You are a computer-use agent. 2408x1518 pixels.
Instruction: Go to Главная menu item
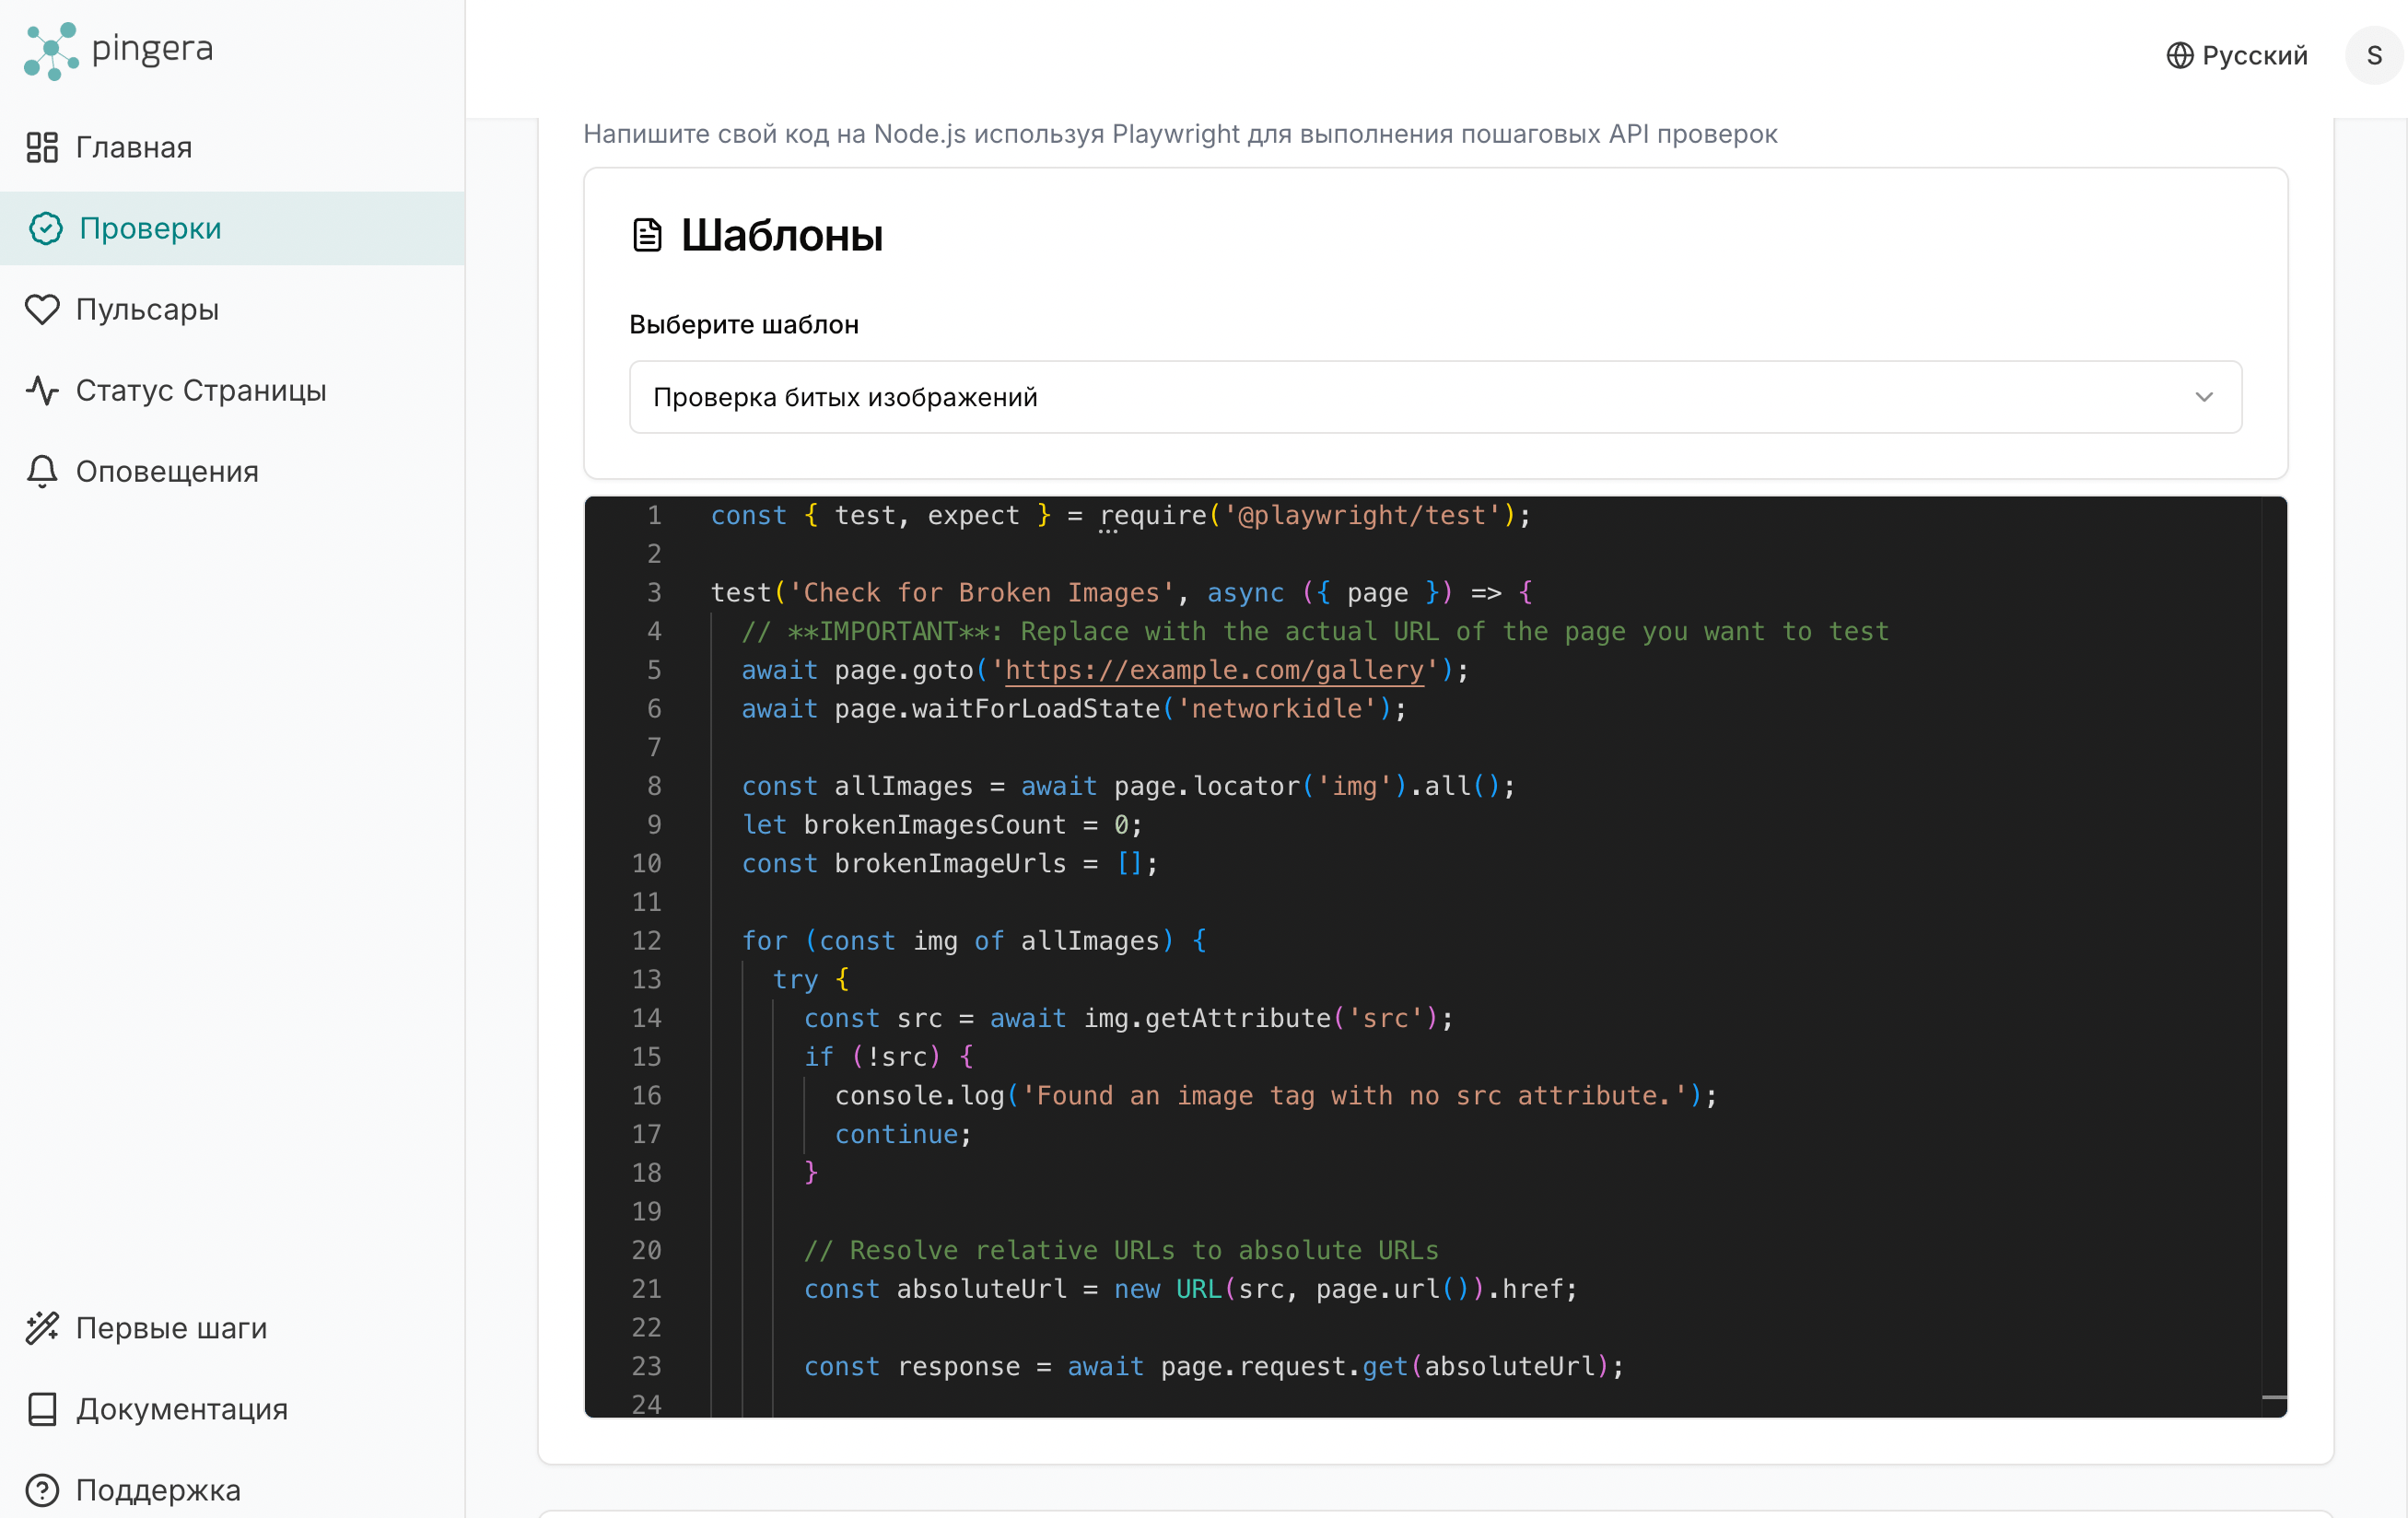134,147
